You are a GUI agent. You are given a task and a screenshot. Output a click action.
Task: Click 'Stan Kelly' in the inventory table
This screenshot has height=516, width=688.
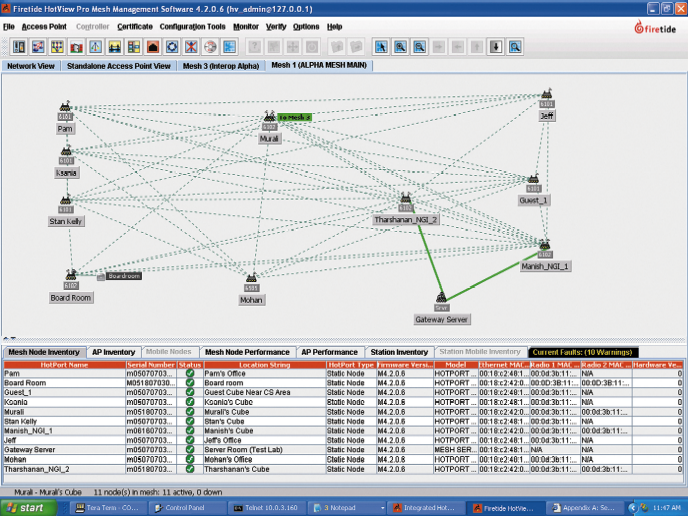[21, 421]
